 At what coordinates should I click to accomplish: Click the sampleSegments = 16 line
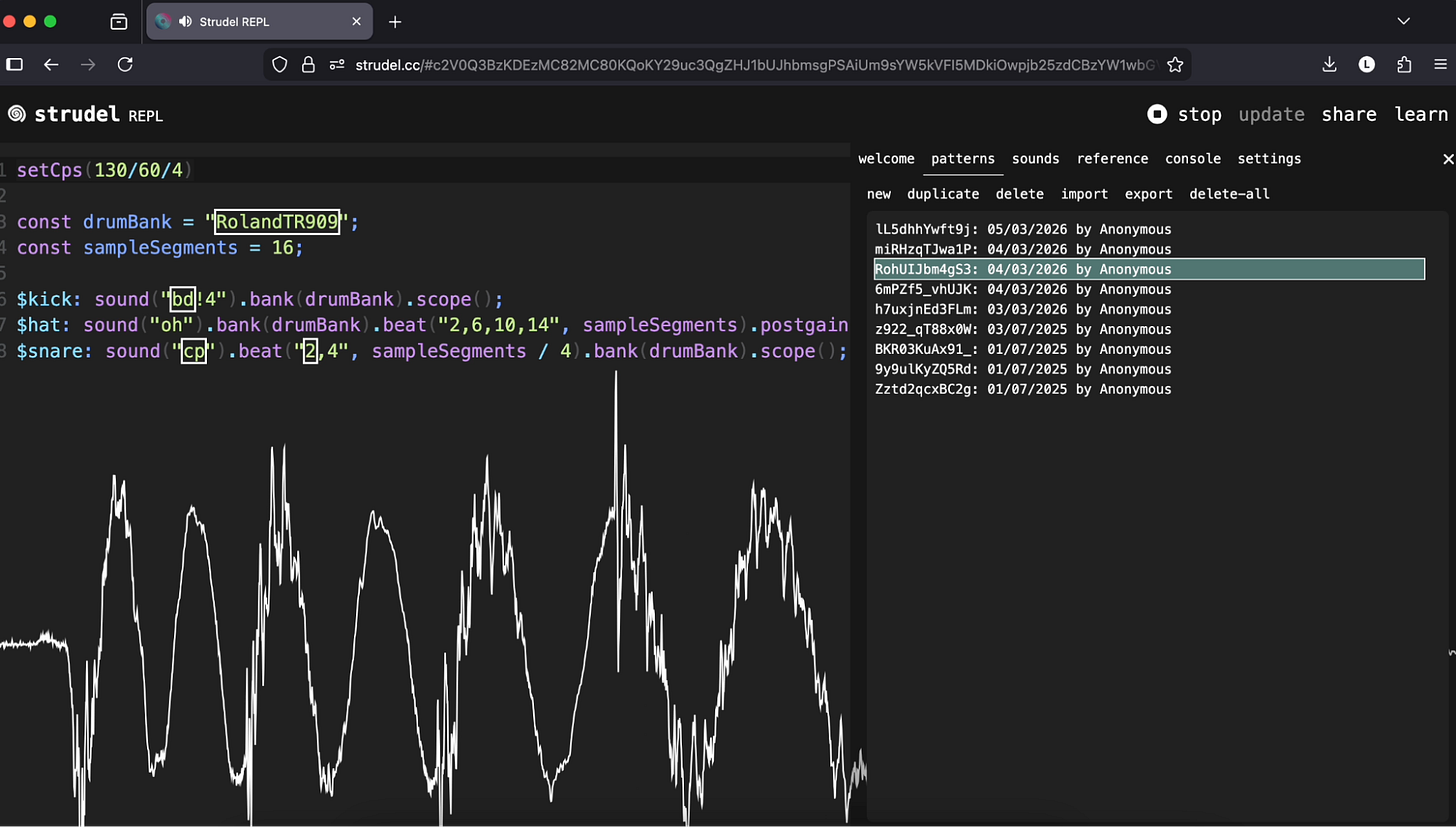tap(160, 247)
